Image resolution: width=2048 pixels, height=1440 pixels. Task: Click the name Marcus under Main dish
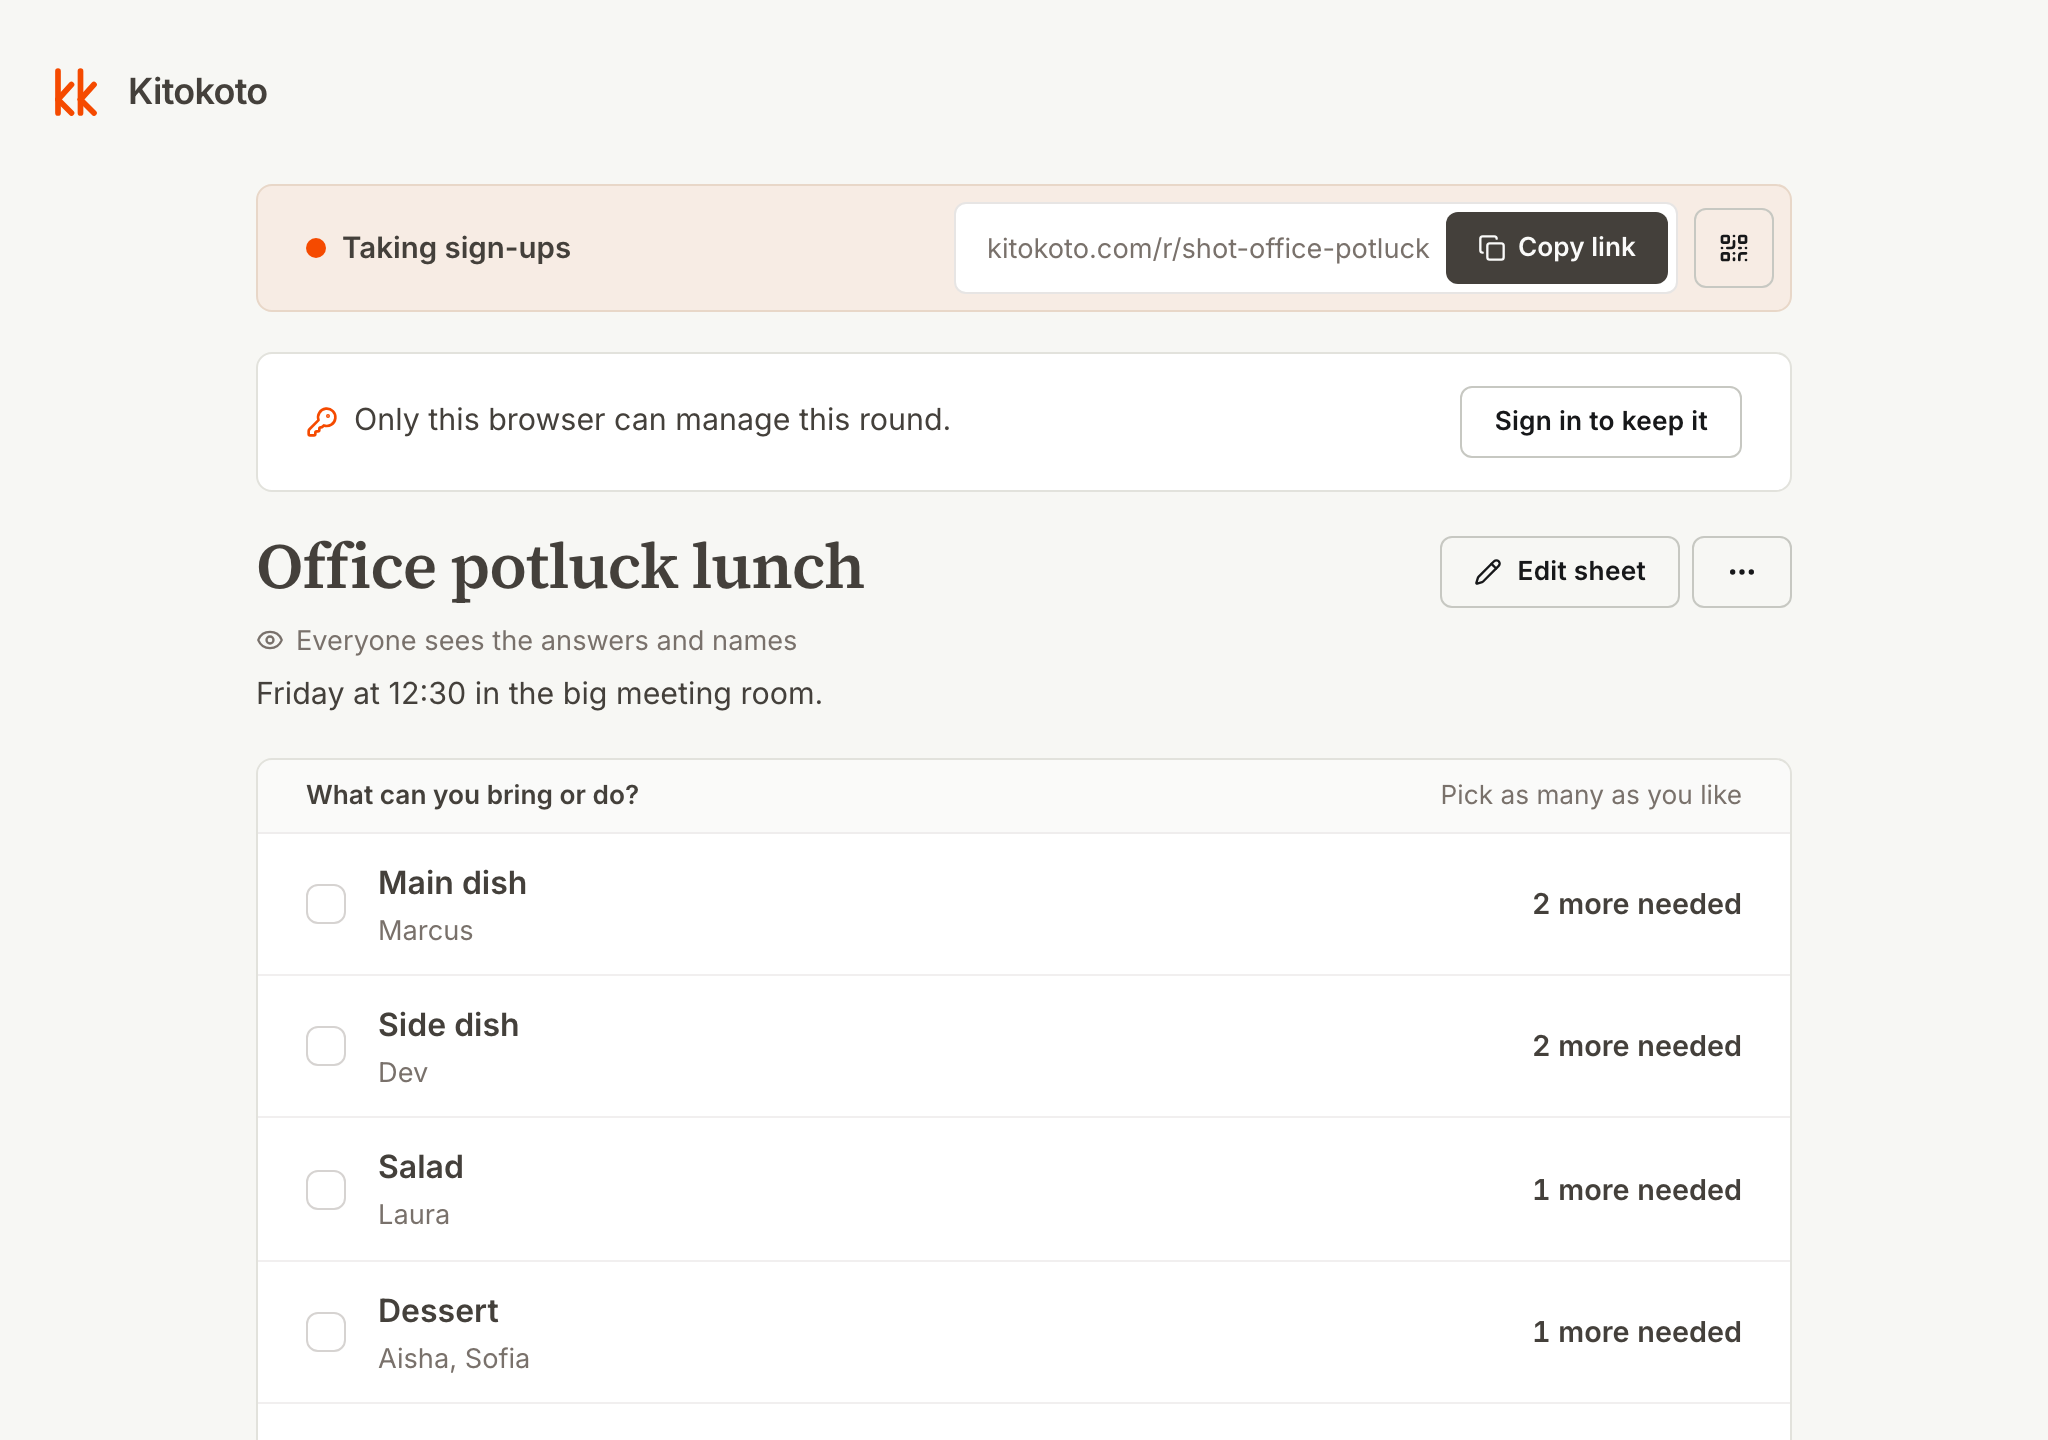pos(425,930)
